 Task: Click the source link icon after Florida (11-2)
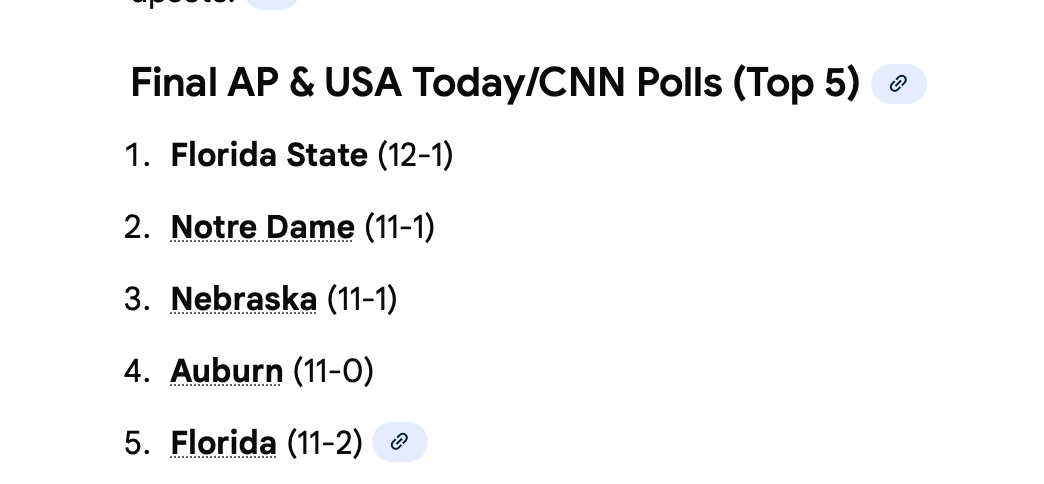tap(399, 442)
